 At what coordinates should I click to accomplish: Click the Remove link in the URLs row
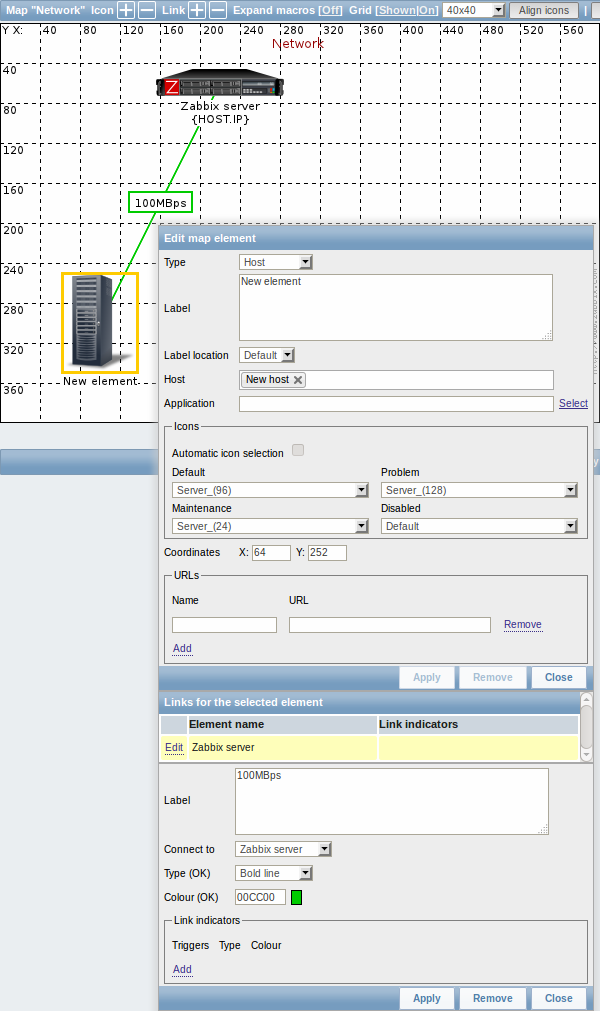(523, 624)
